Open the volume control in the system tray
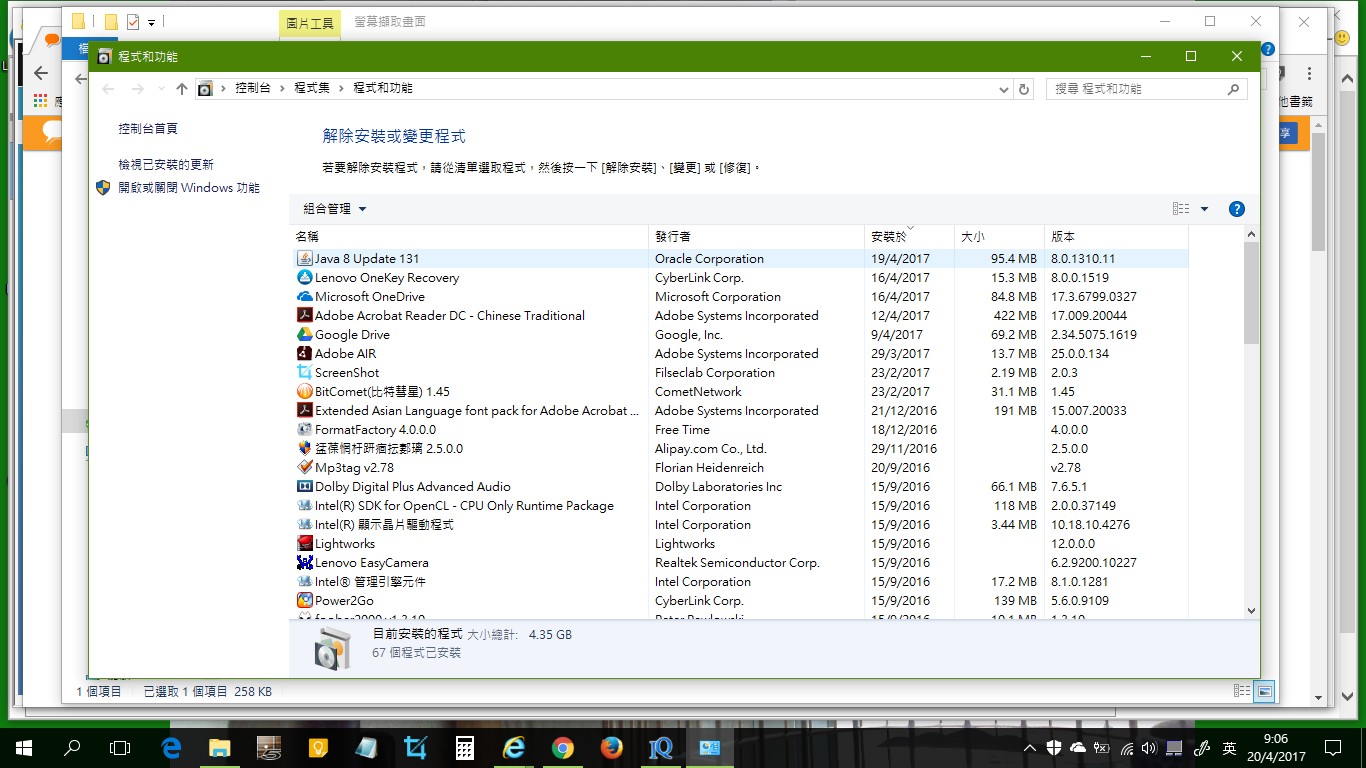The width and height of the screenshot is (1366, 768). pyautogui.click(x=1149, y=747)
